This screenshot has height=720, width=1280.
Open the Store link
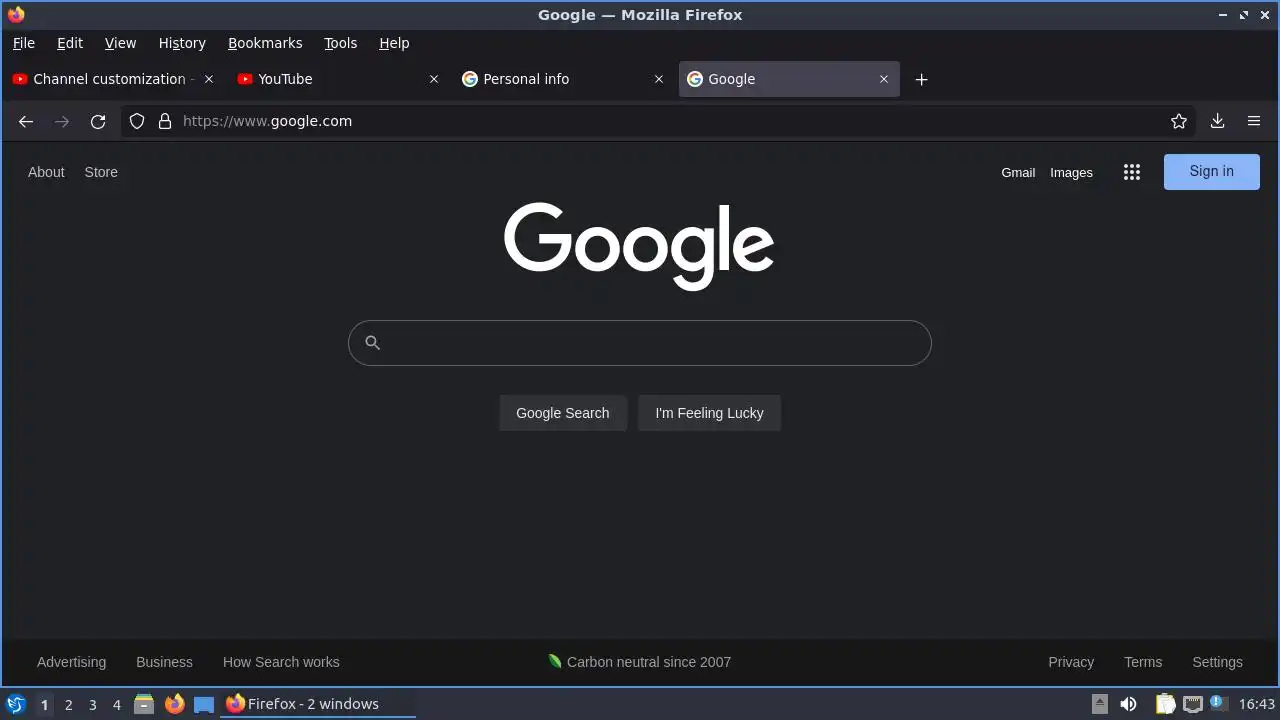101,172
